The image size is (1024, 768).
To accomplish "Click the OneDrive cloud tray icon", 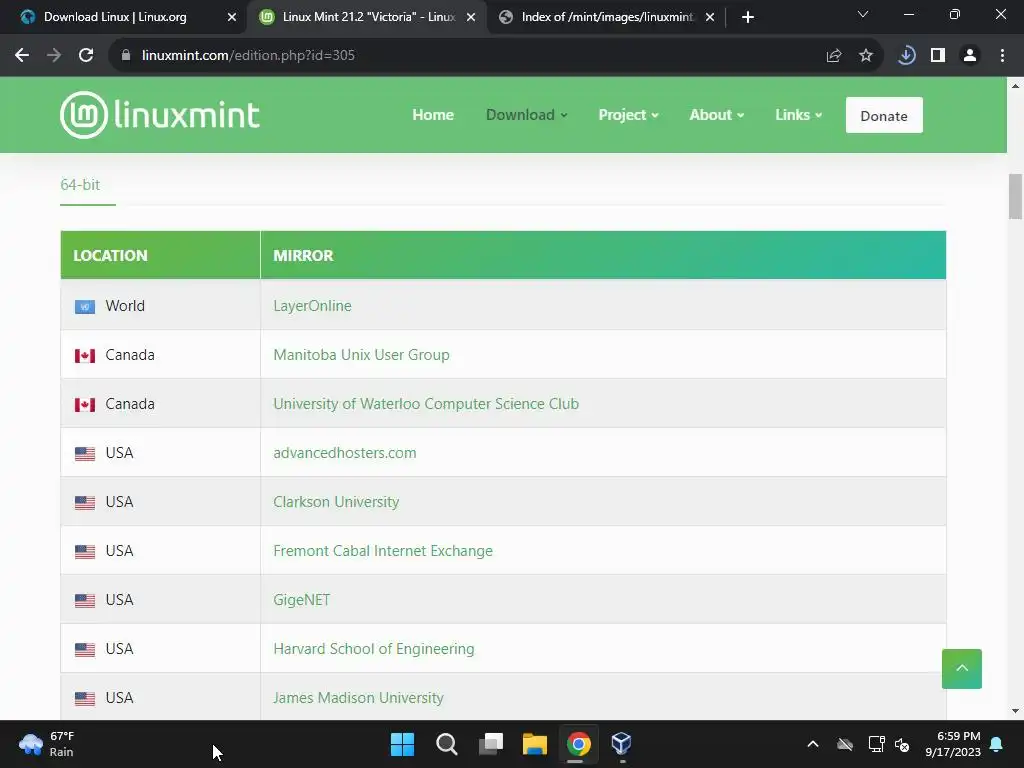I will click(845, 744).
